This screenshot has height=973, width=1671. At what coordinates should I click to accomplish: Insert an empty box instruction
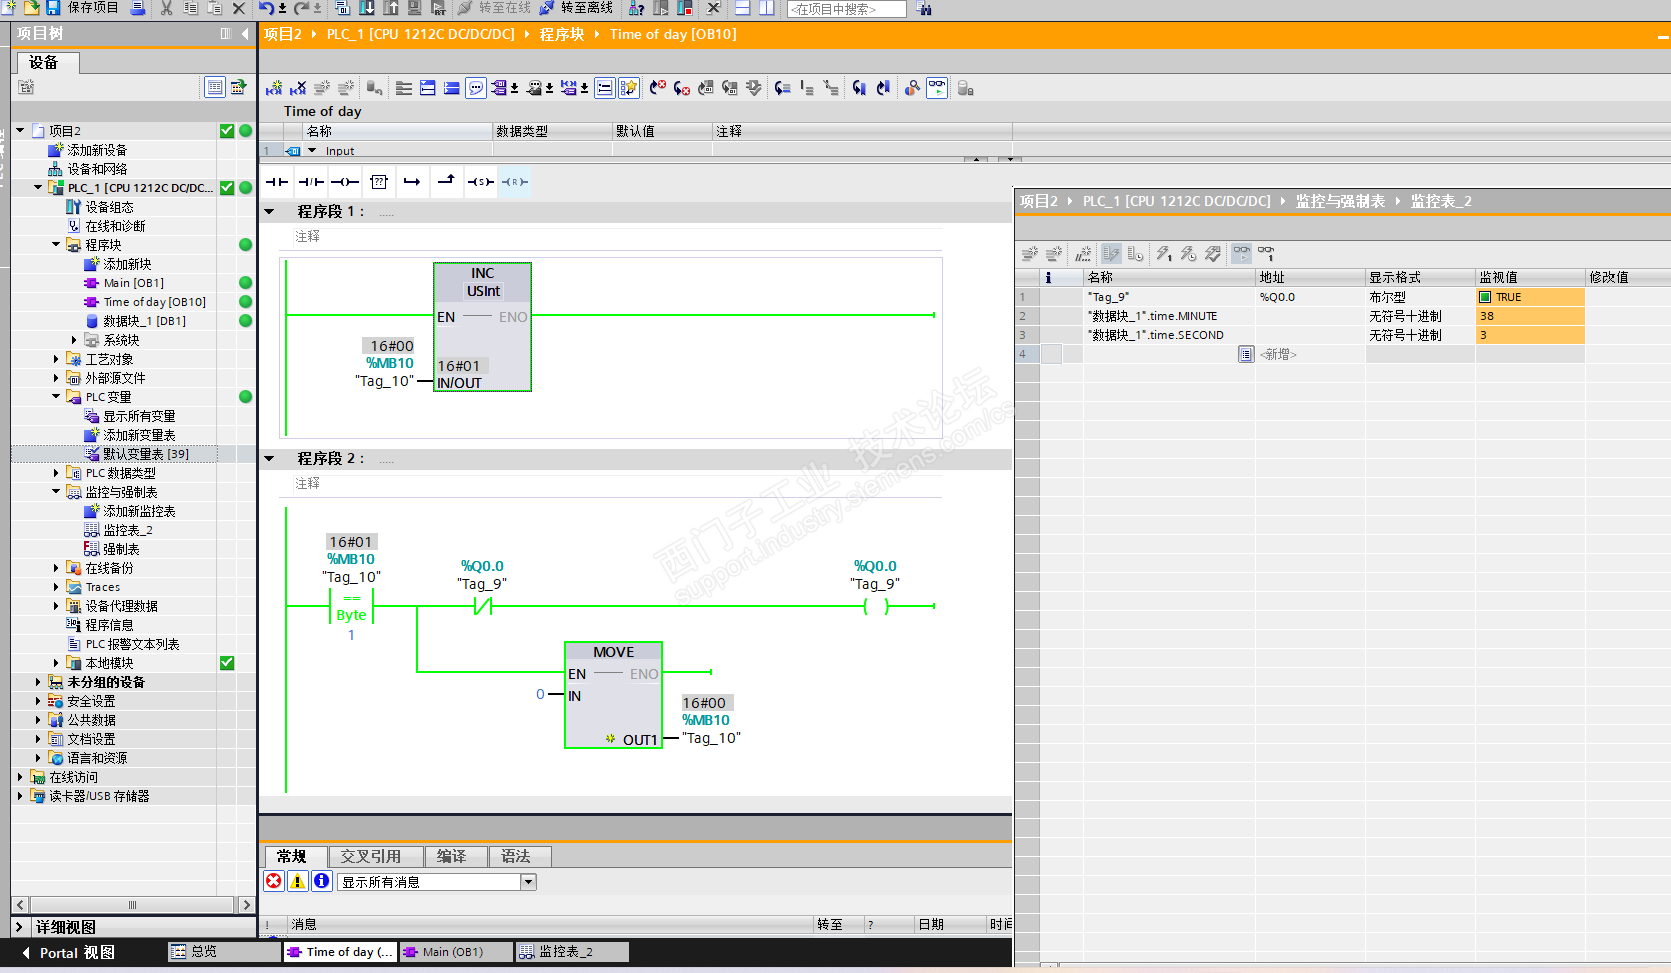(x=378, y=182)
